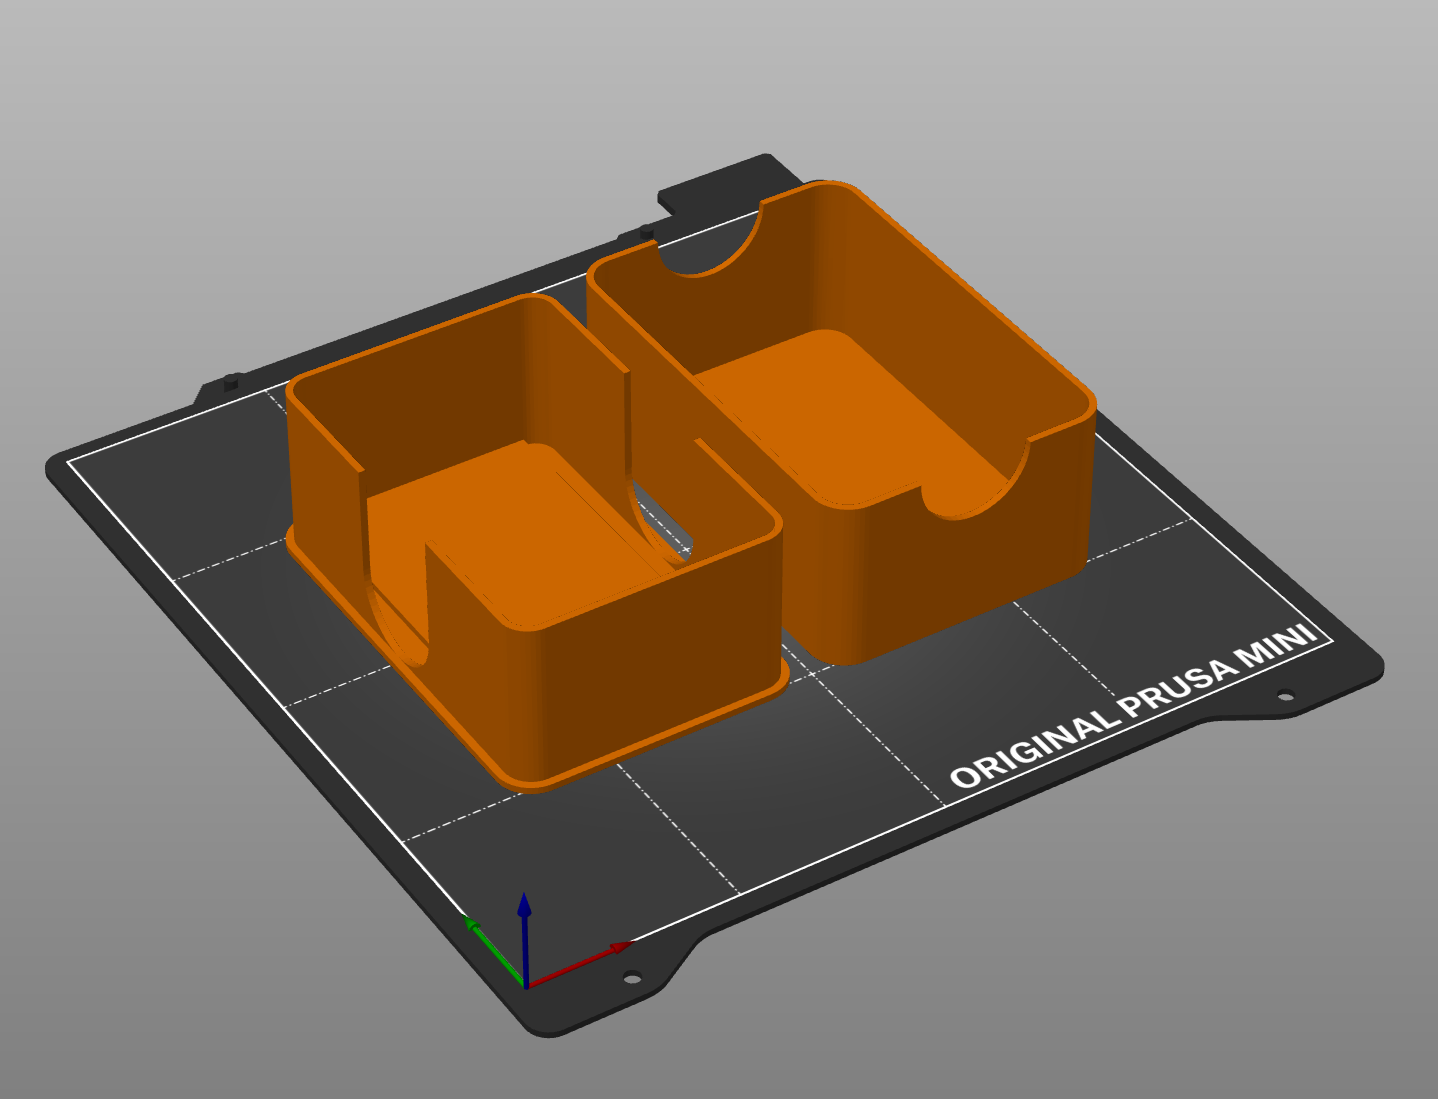The image size is (1438, 1099).
Task: Click the green Y axis arrow
Action: 488,944
